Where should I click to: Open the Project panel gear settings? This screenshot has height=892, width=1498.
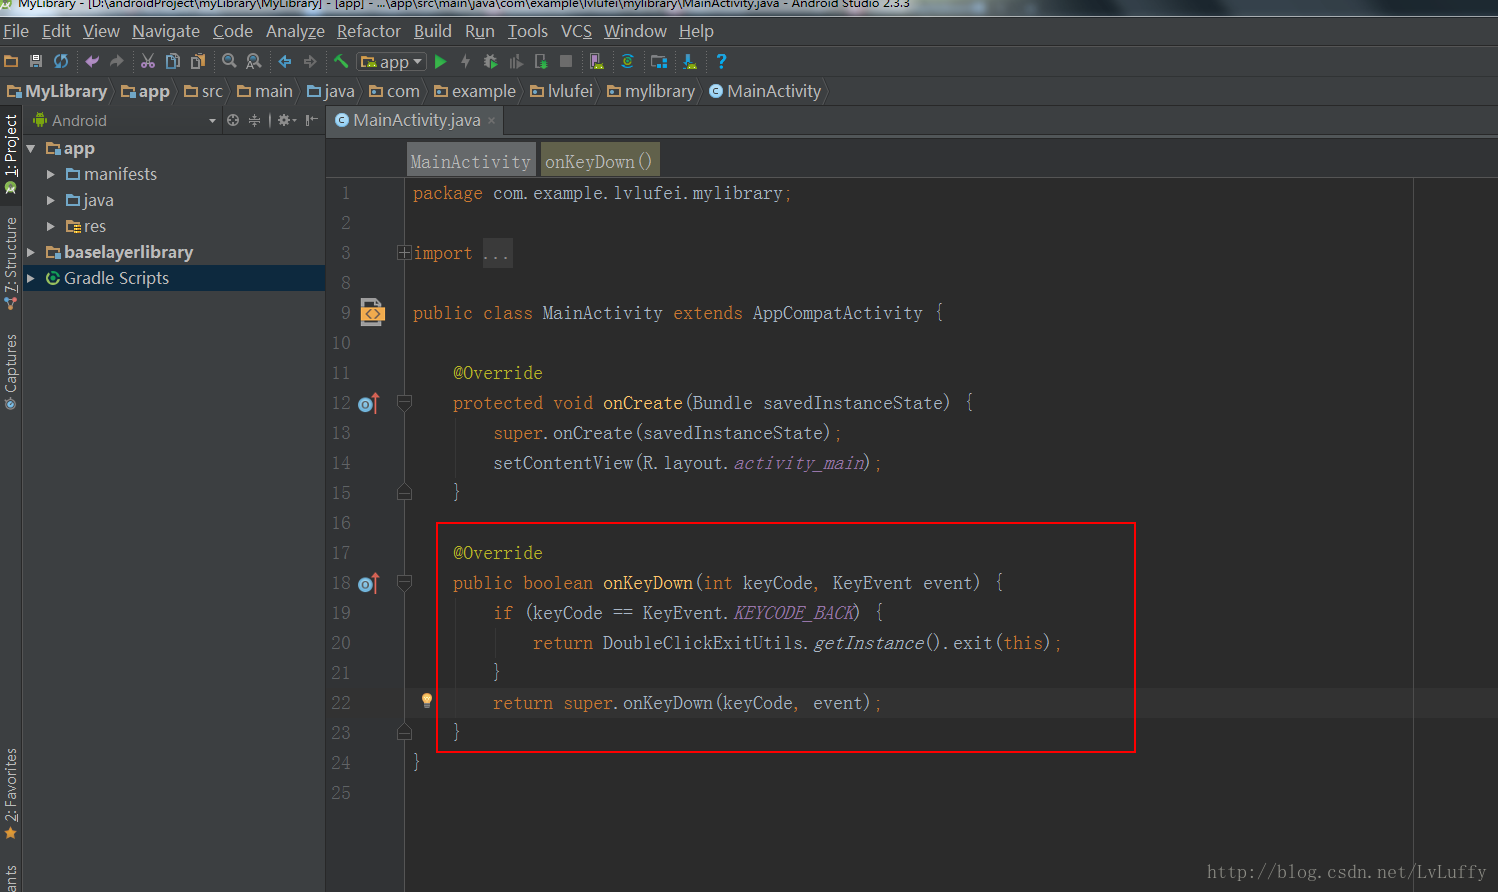point(286,120)
